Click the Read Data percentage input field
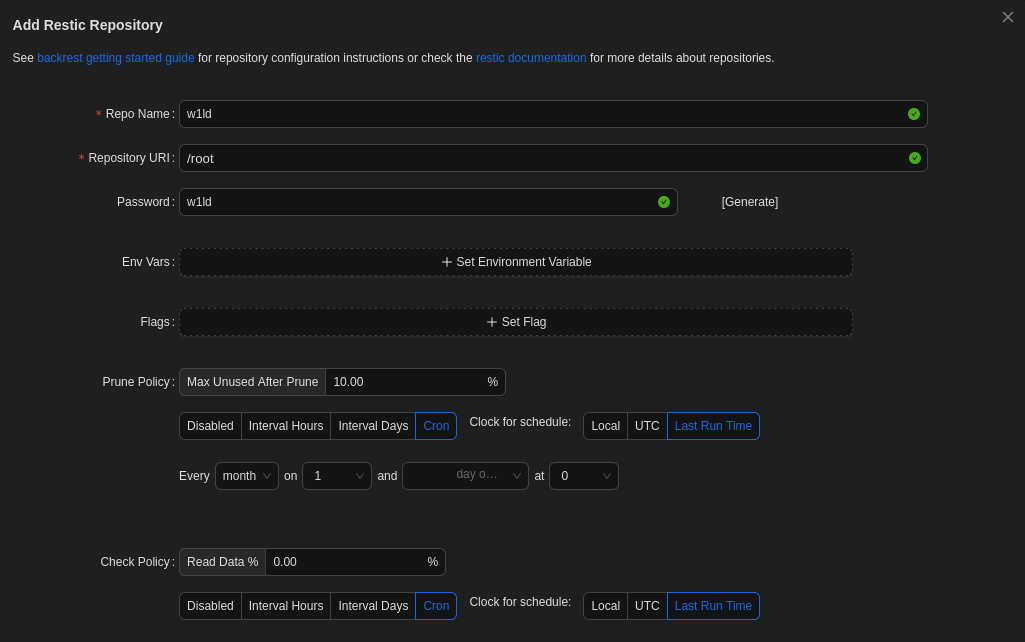 (x=350, y=562)
